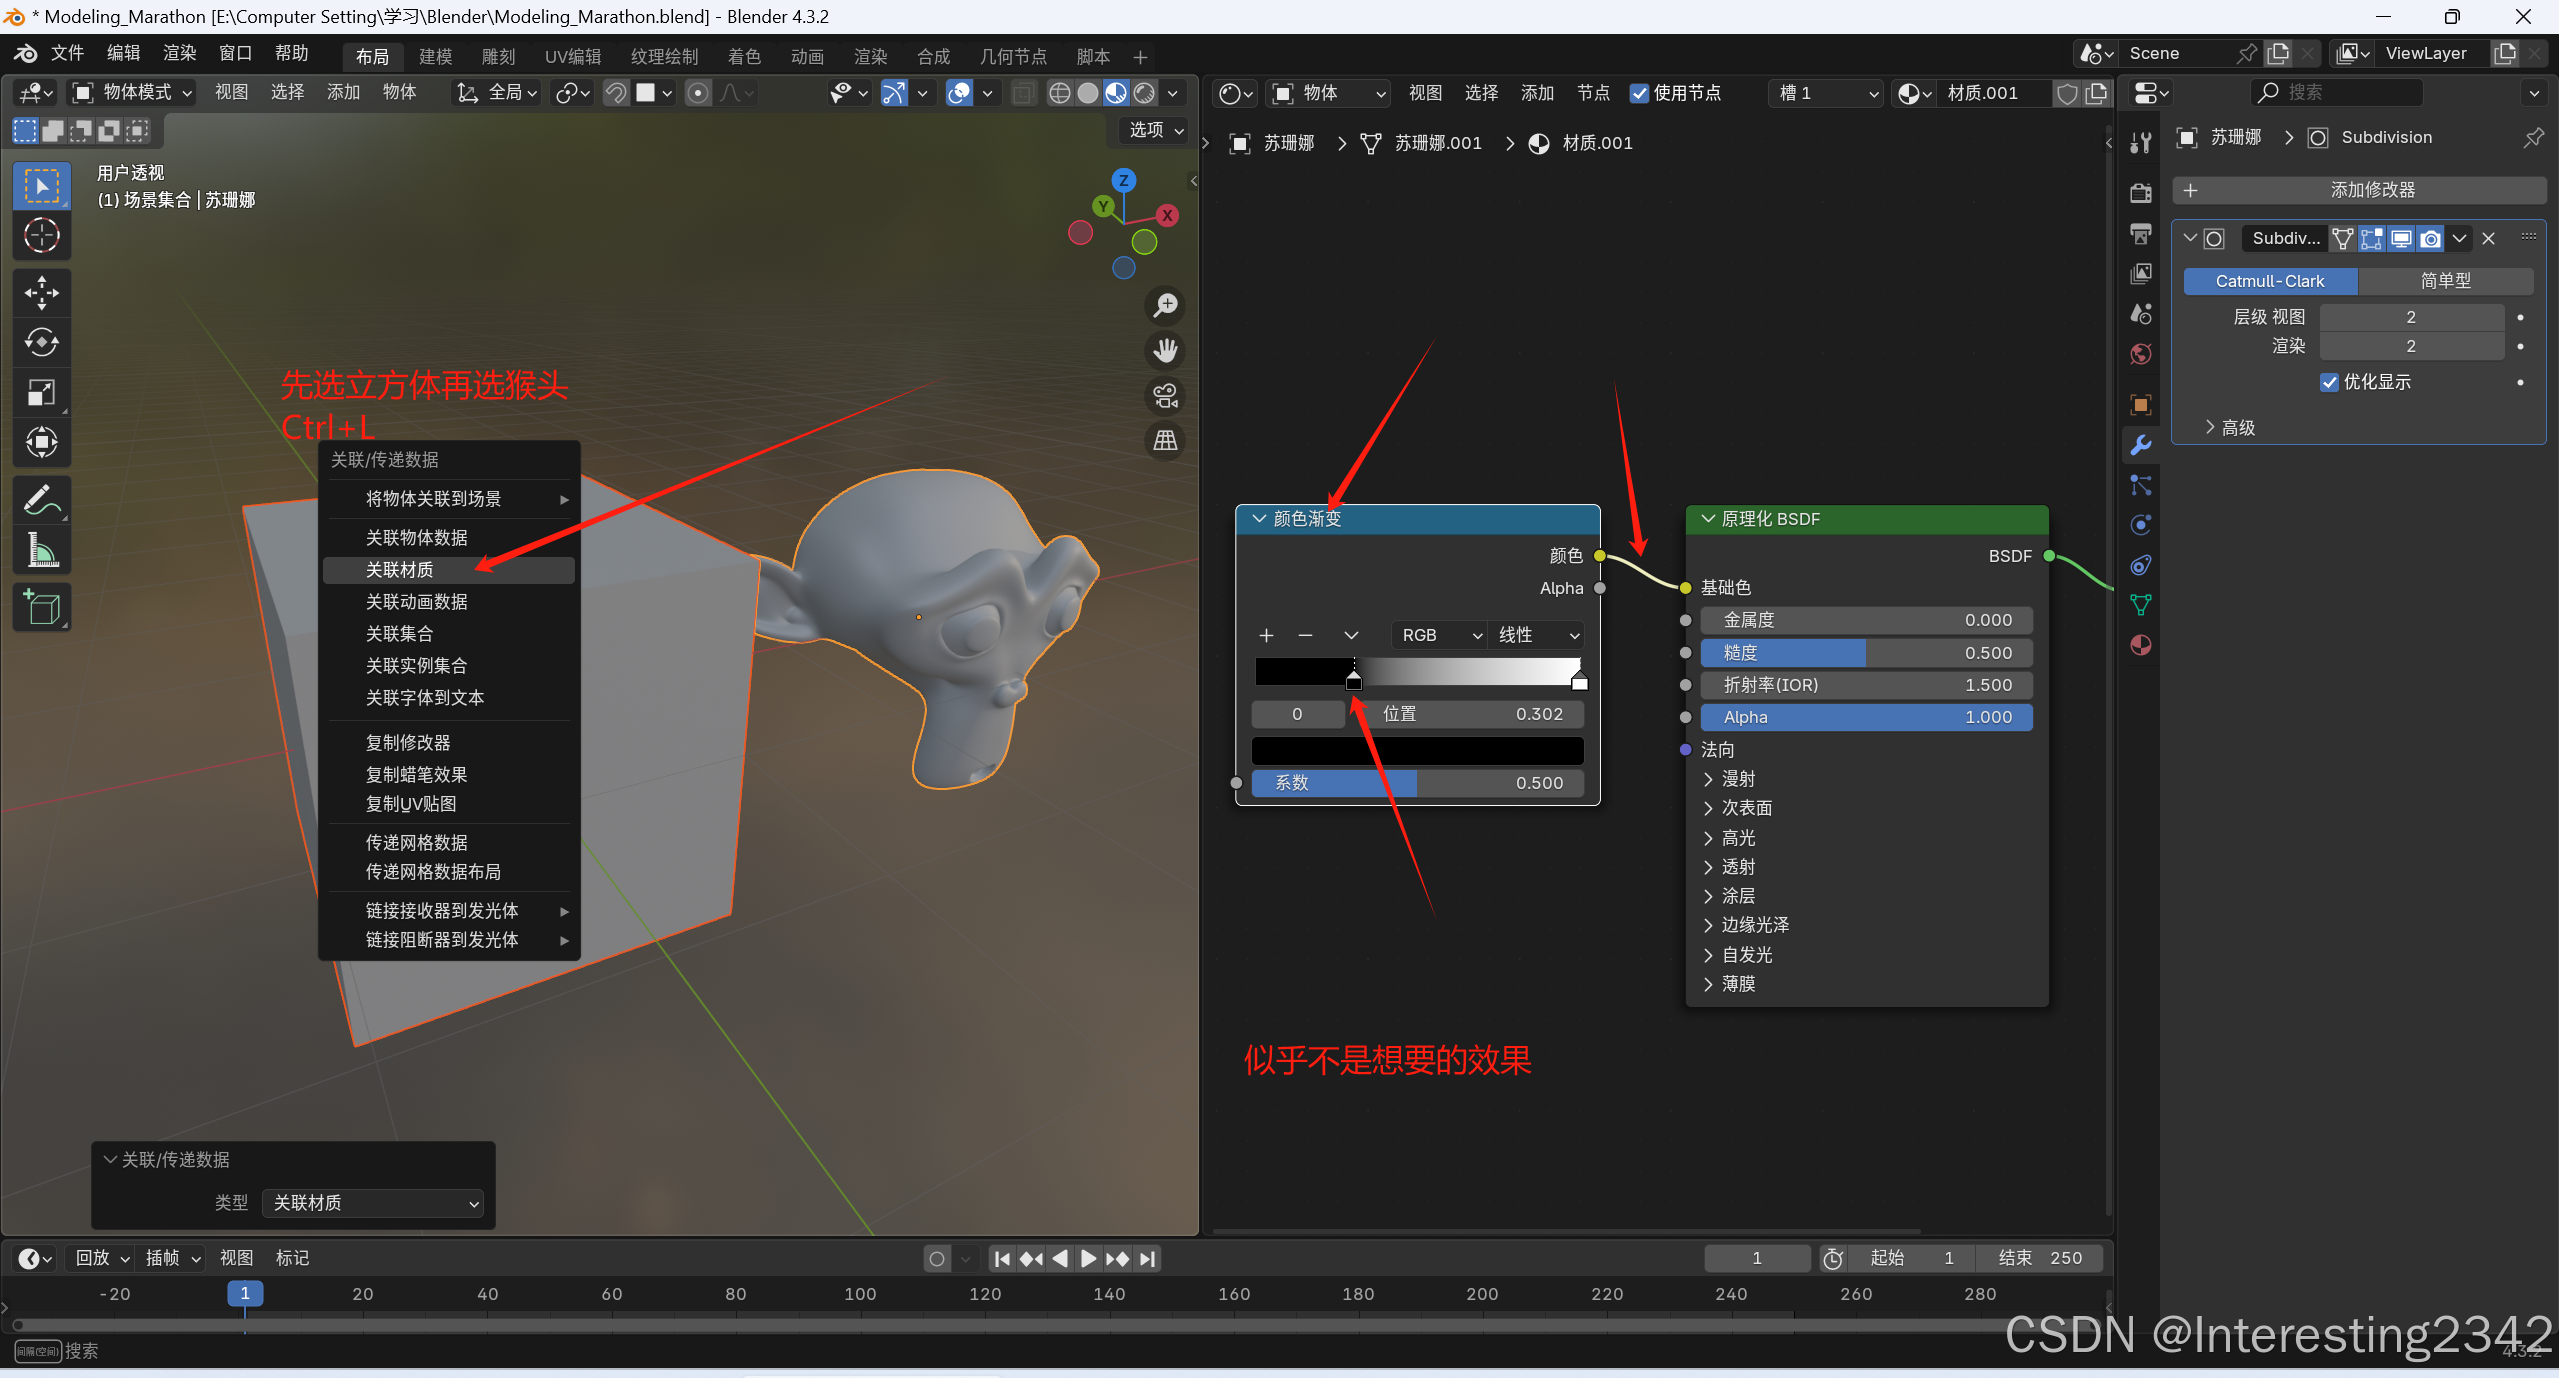The width and height of the screenshot is (2559, 1378).
Task: Select the Move tool in viewport toolbar
Action: tap(41, 293)
